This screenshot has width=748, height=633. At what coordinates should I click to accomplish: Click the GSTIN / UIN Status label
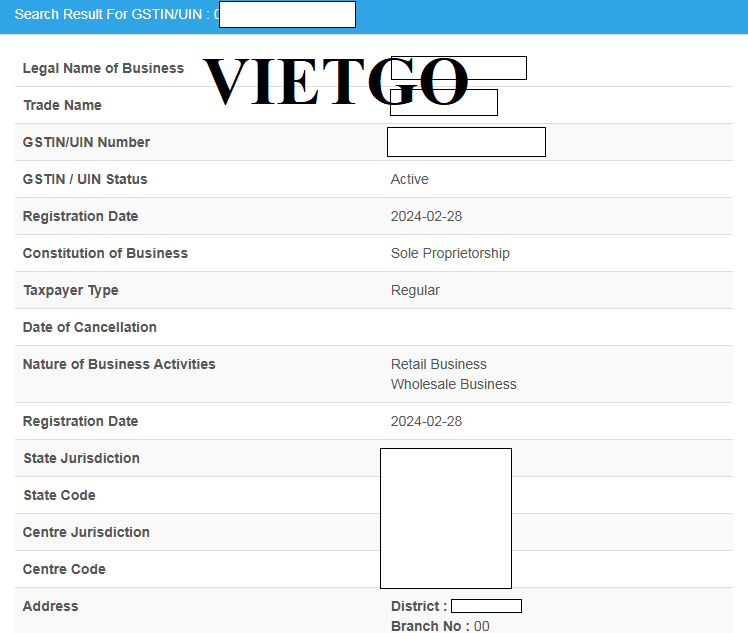click(x=85, y=179)
